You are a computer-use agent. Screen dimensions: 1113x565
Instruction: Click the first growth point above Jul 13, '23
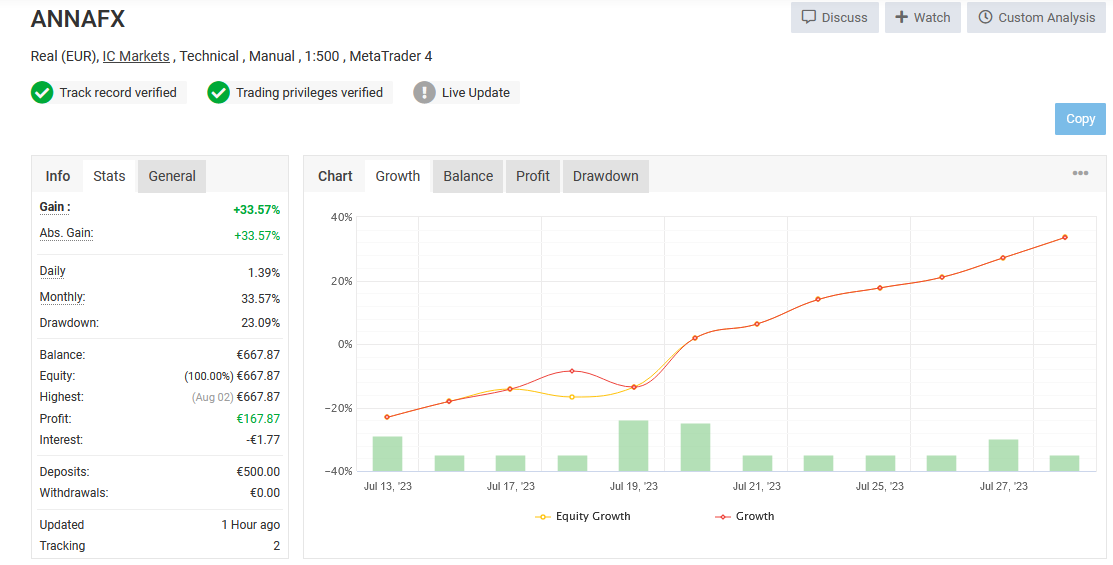tap(387, 417)
